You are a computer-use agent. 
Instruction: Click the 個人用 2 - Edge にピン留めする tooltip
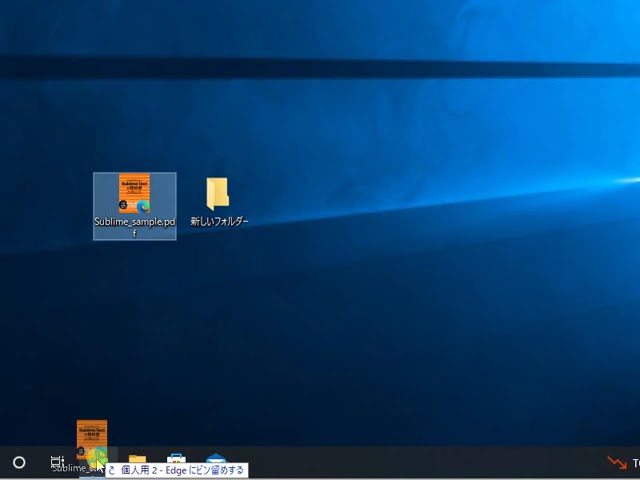pyautogui.click(x=181, y=470)
